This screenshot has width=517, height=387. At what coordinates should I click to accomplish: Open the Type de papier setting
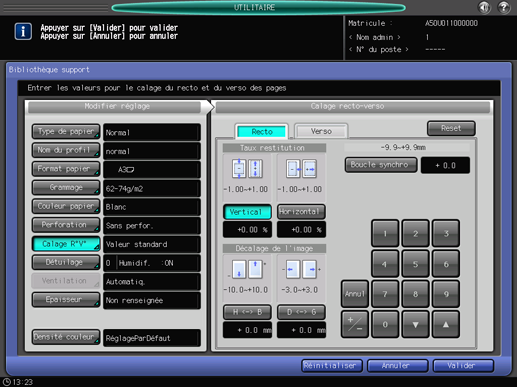[66, 132]
